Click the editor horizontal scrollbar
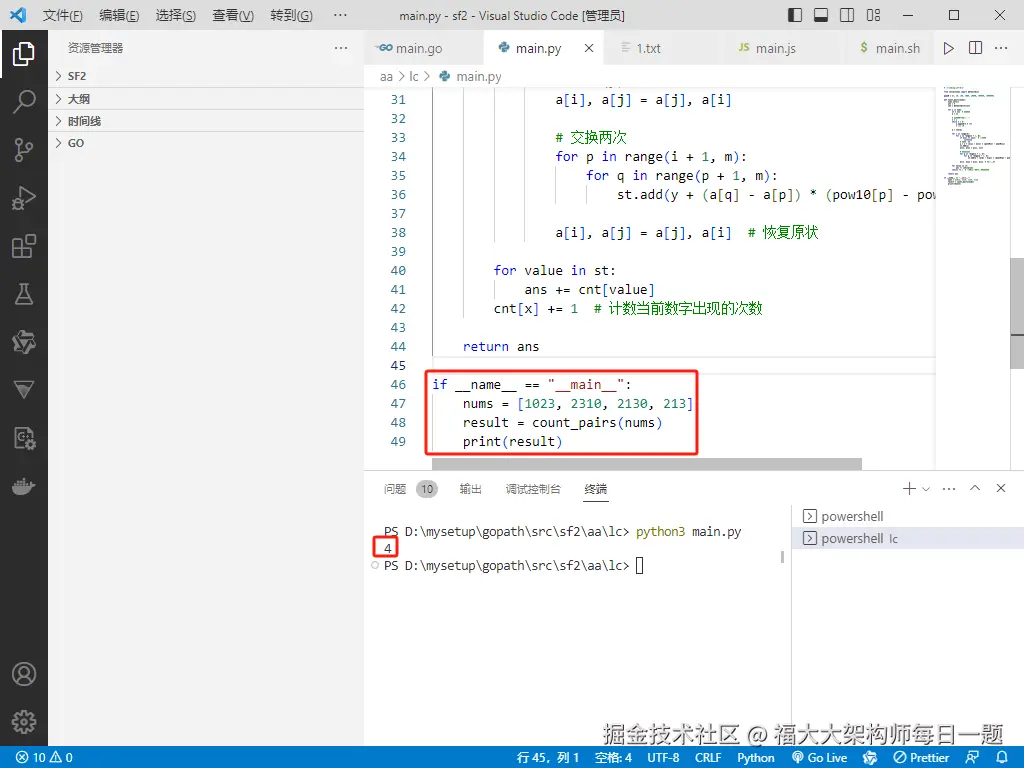 647,464
